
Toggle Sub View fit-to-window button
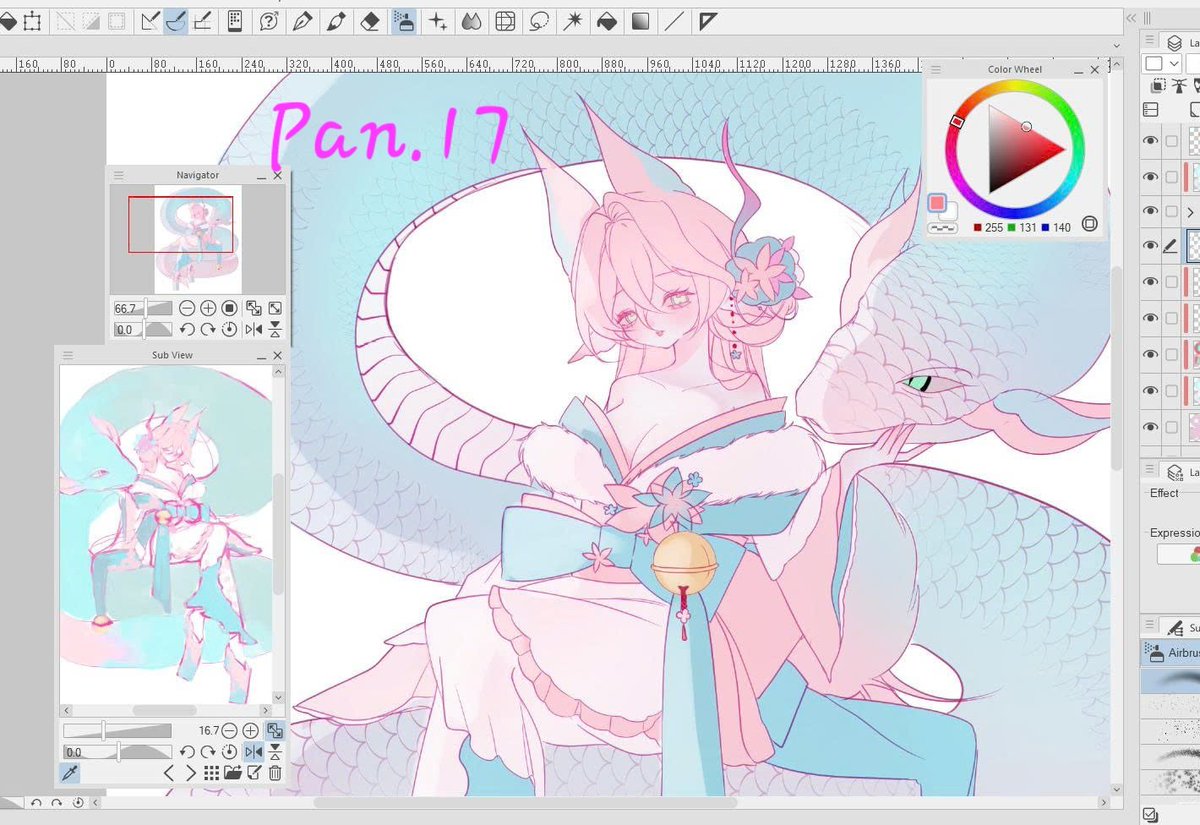click(x=275, y=731)
